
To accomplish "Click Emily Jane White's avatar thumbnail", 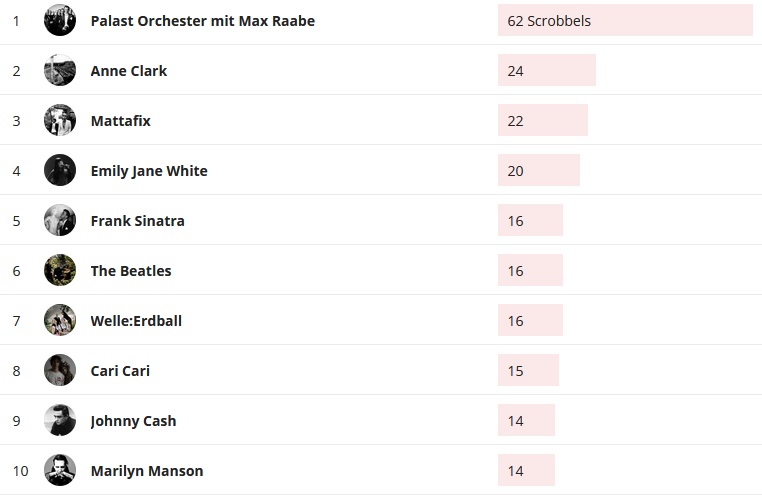I will click(x=60, y=170).
